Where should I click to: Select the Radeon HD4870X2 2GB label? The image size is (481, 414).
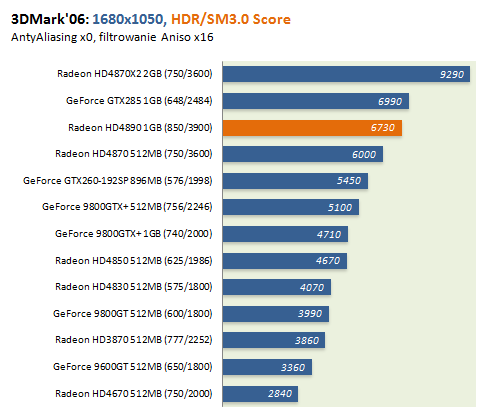point(135,74)
